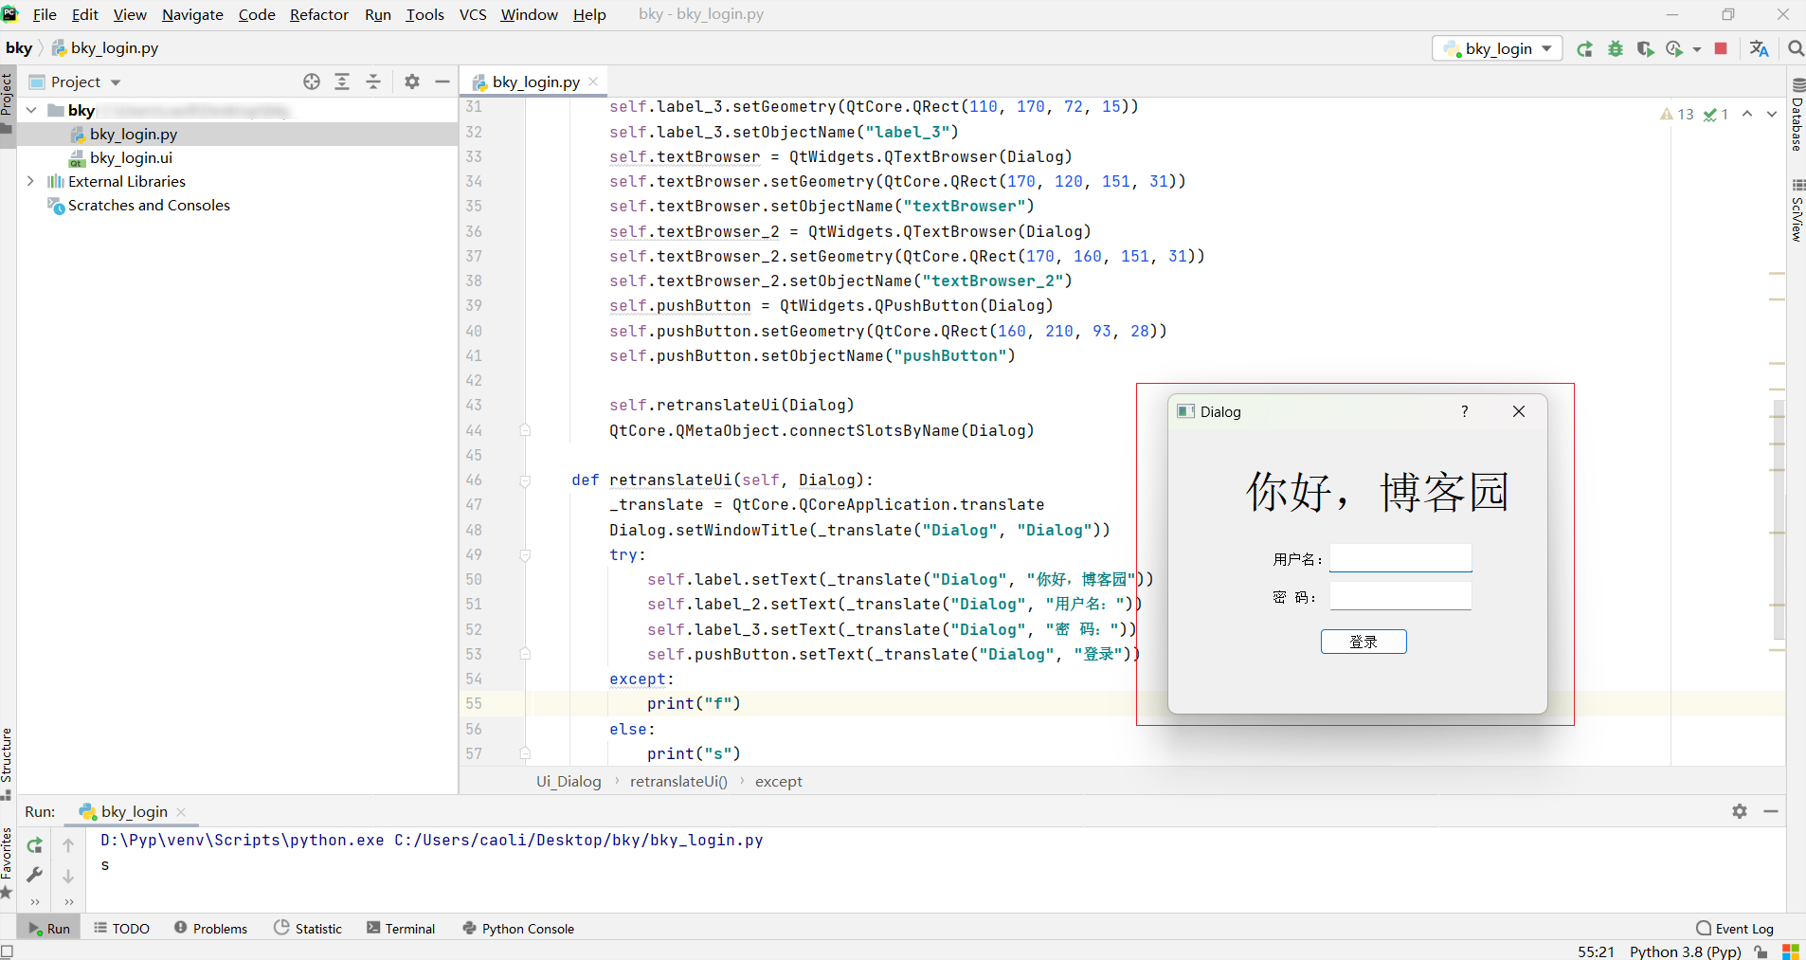The height and width of the screenshot is (960, 1806).
Task: Open the Problems tool tab
Action: point(210,928)
